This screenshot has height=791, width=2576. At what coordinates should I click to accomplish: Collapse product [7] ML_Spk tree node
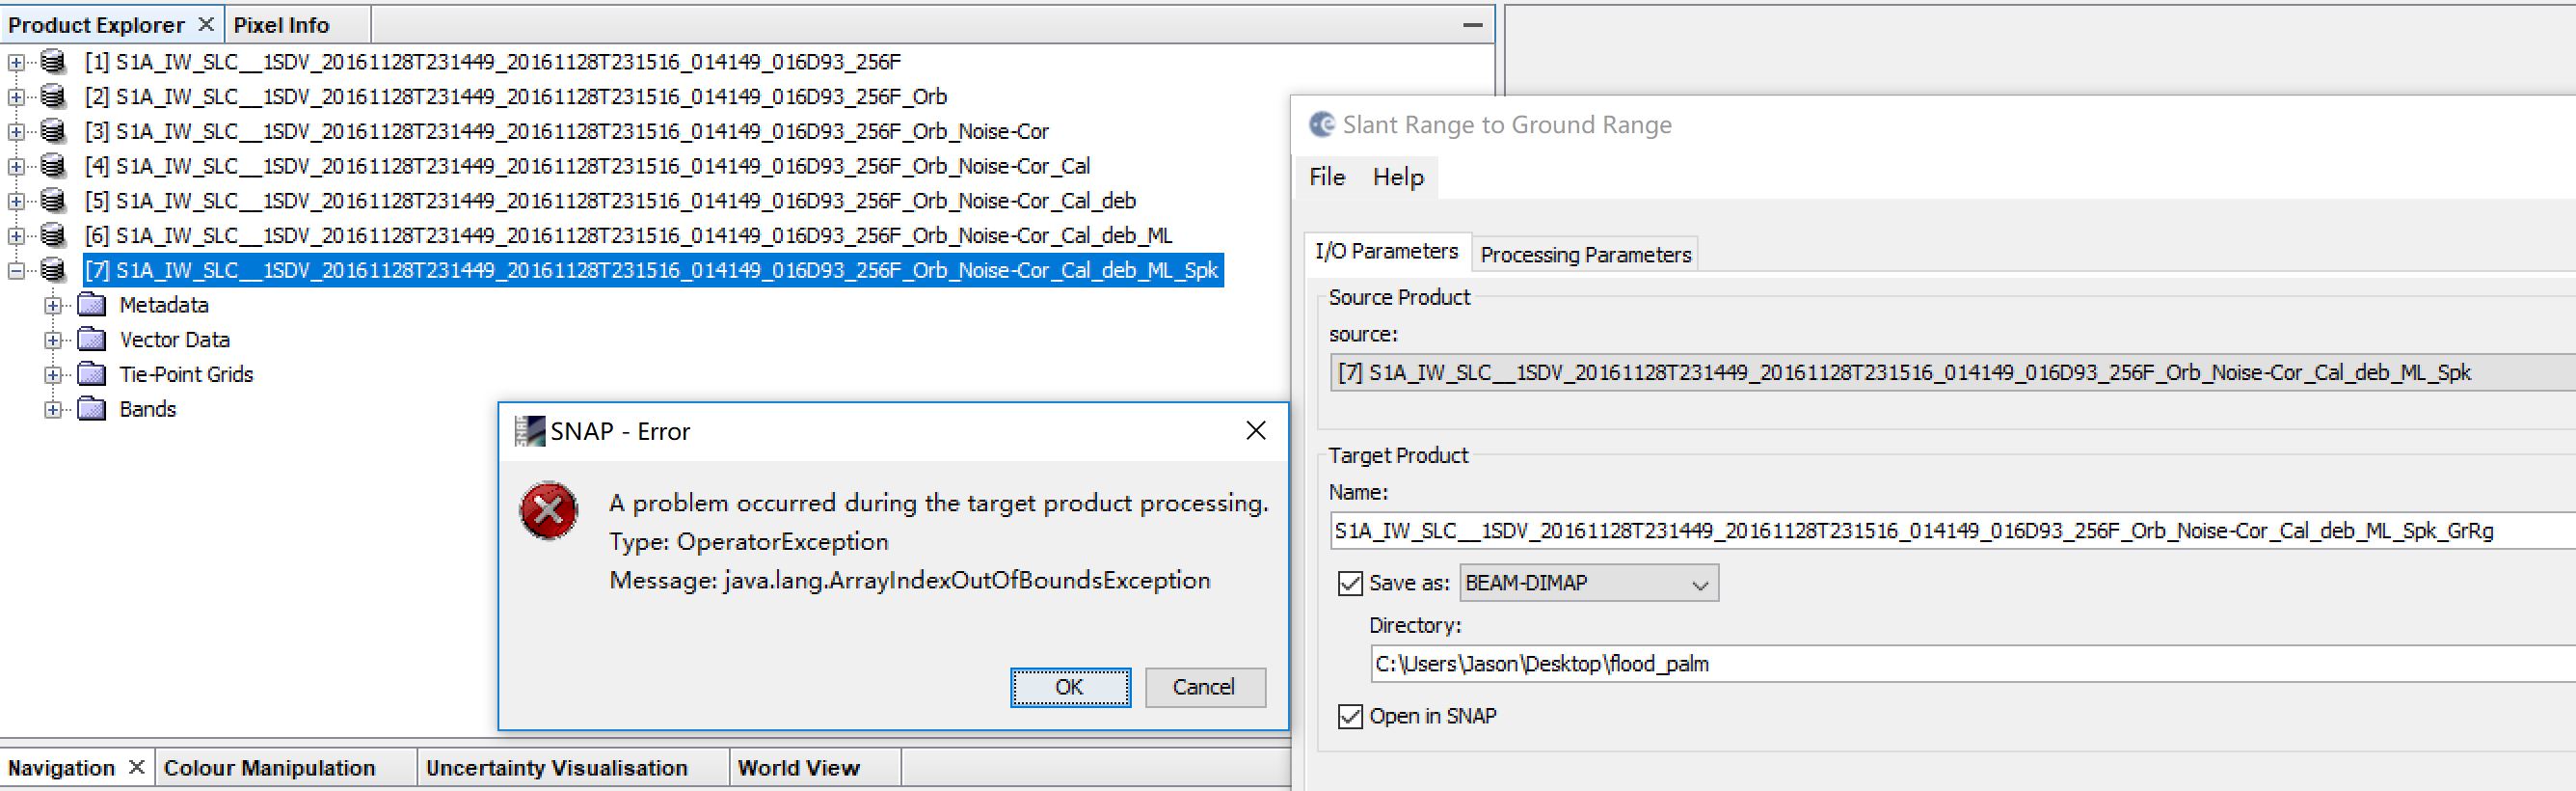tap(16, 270)
